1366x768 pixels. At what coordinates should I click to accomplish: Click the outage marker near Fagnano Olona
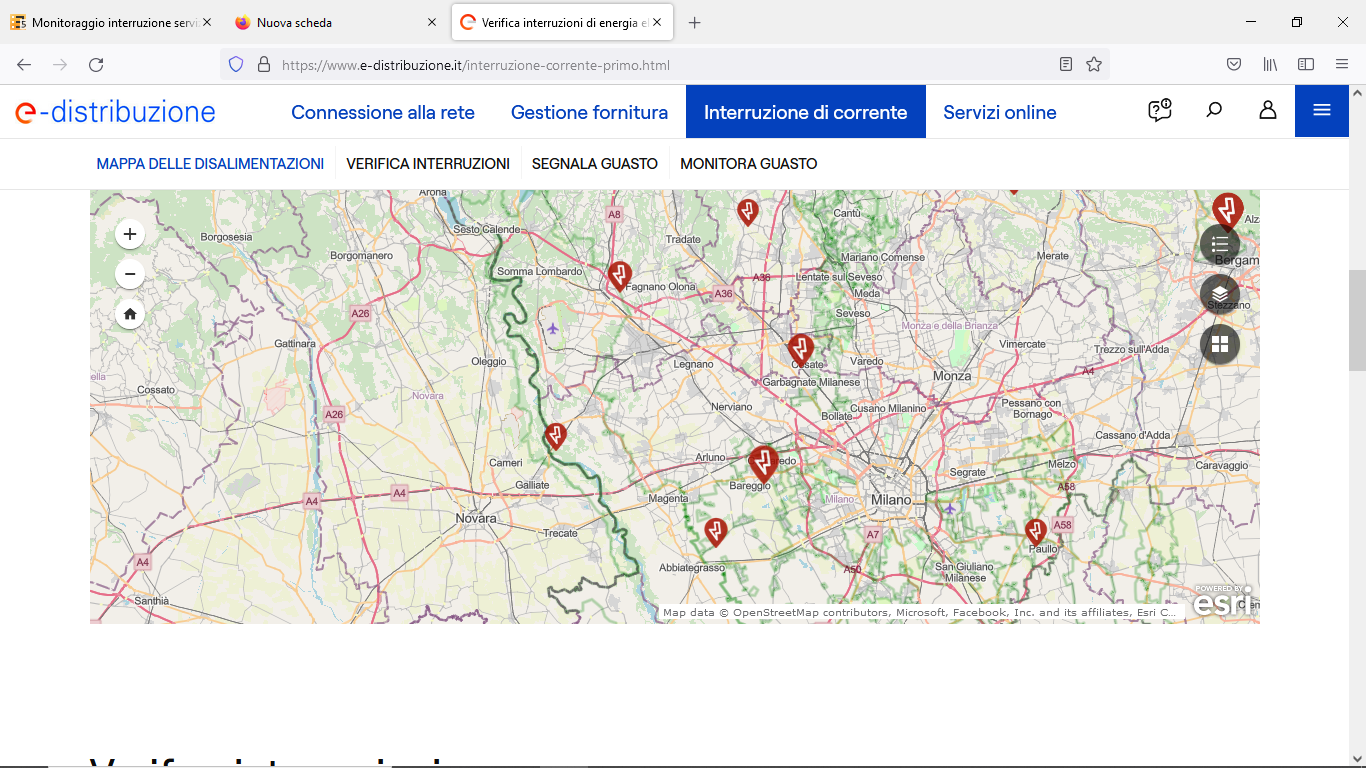click(x=620, y=274)
